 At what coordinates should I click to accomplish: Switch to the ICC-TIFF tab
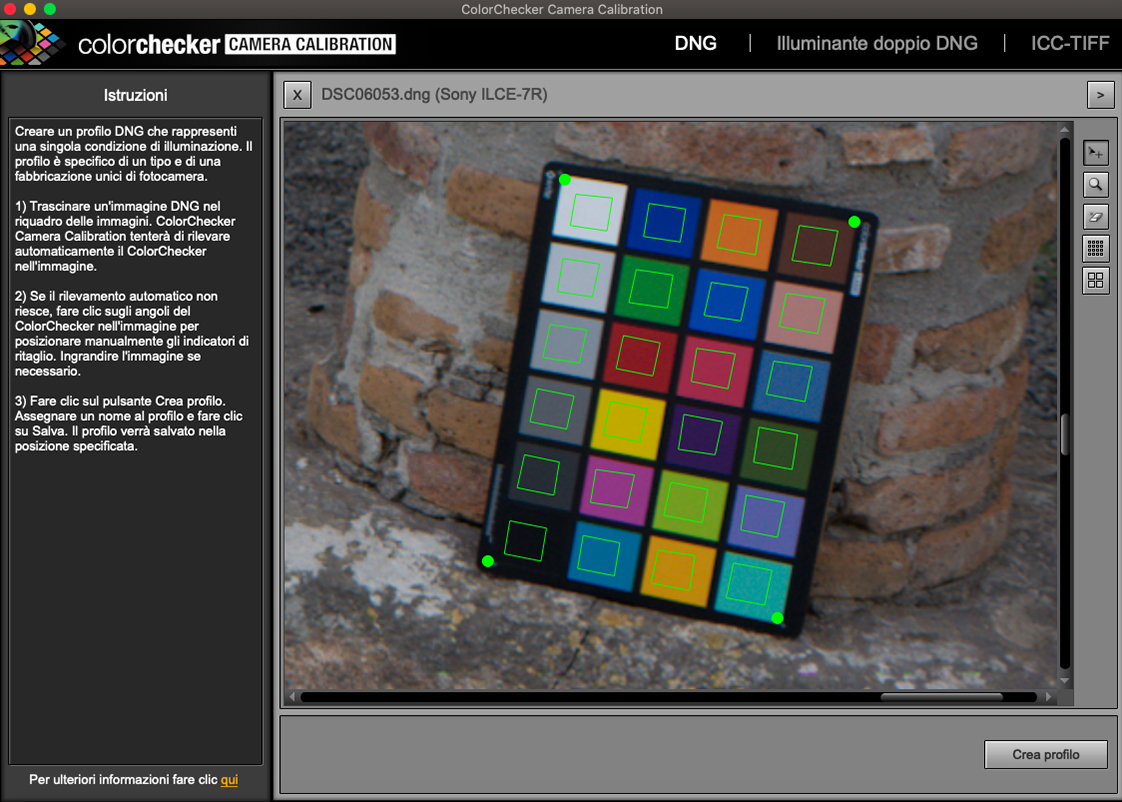pyautogui.click(x=1070, y=44)
